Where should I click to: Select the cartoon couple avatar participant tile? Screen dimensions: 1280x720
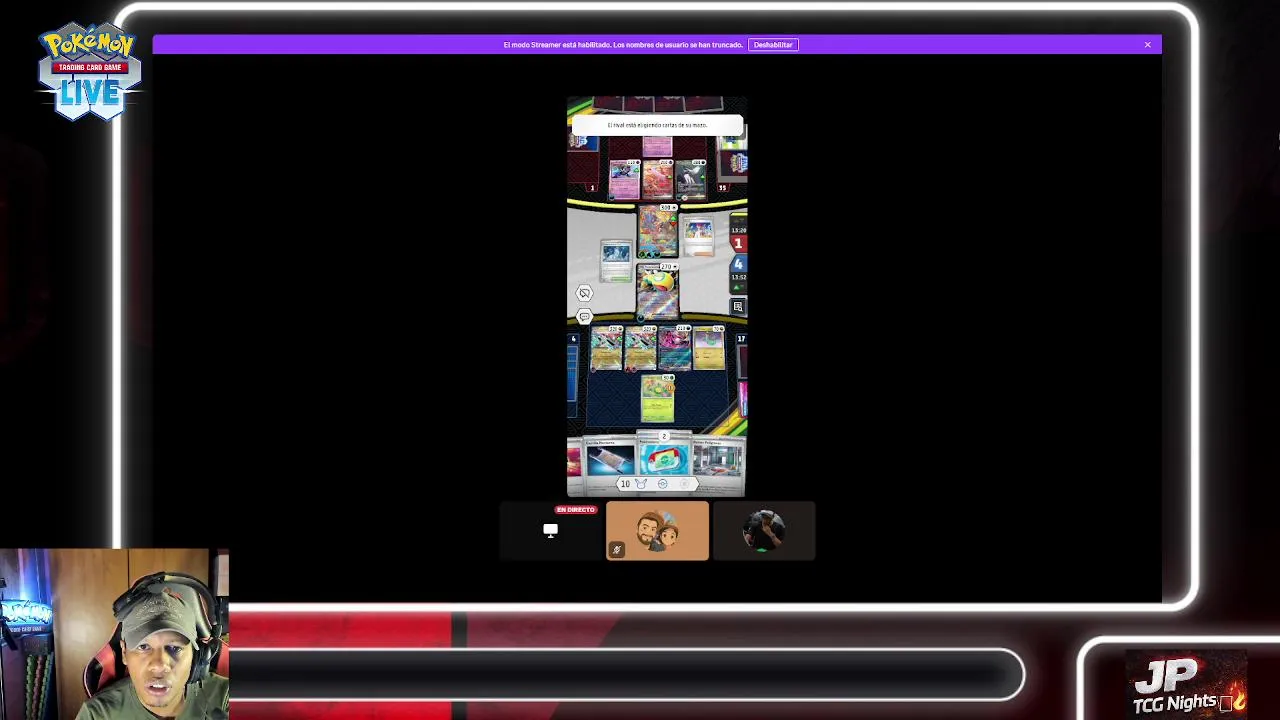pyautogui.click(x=657, y=531)
